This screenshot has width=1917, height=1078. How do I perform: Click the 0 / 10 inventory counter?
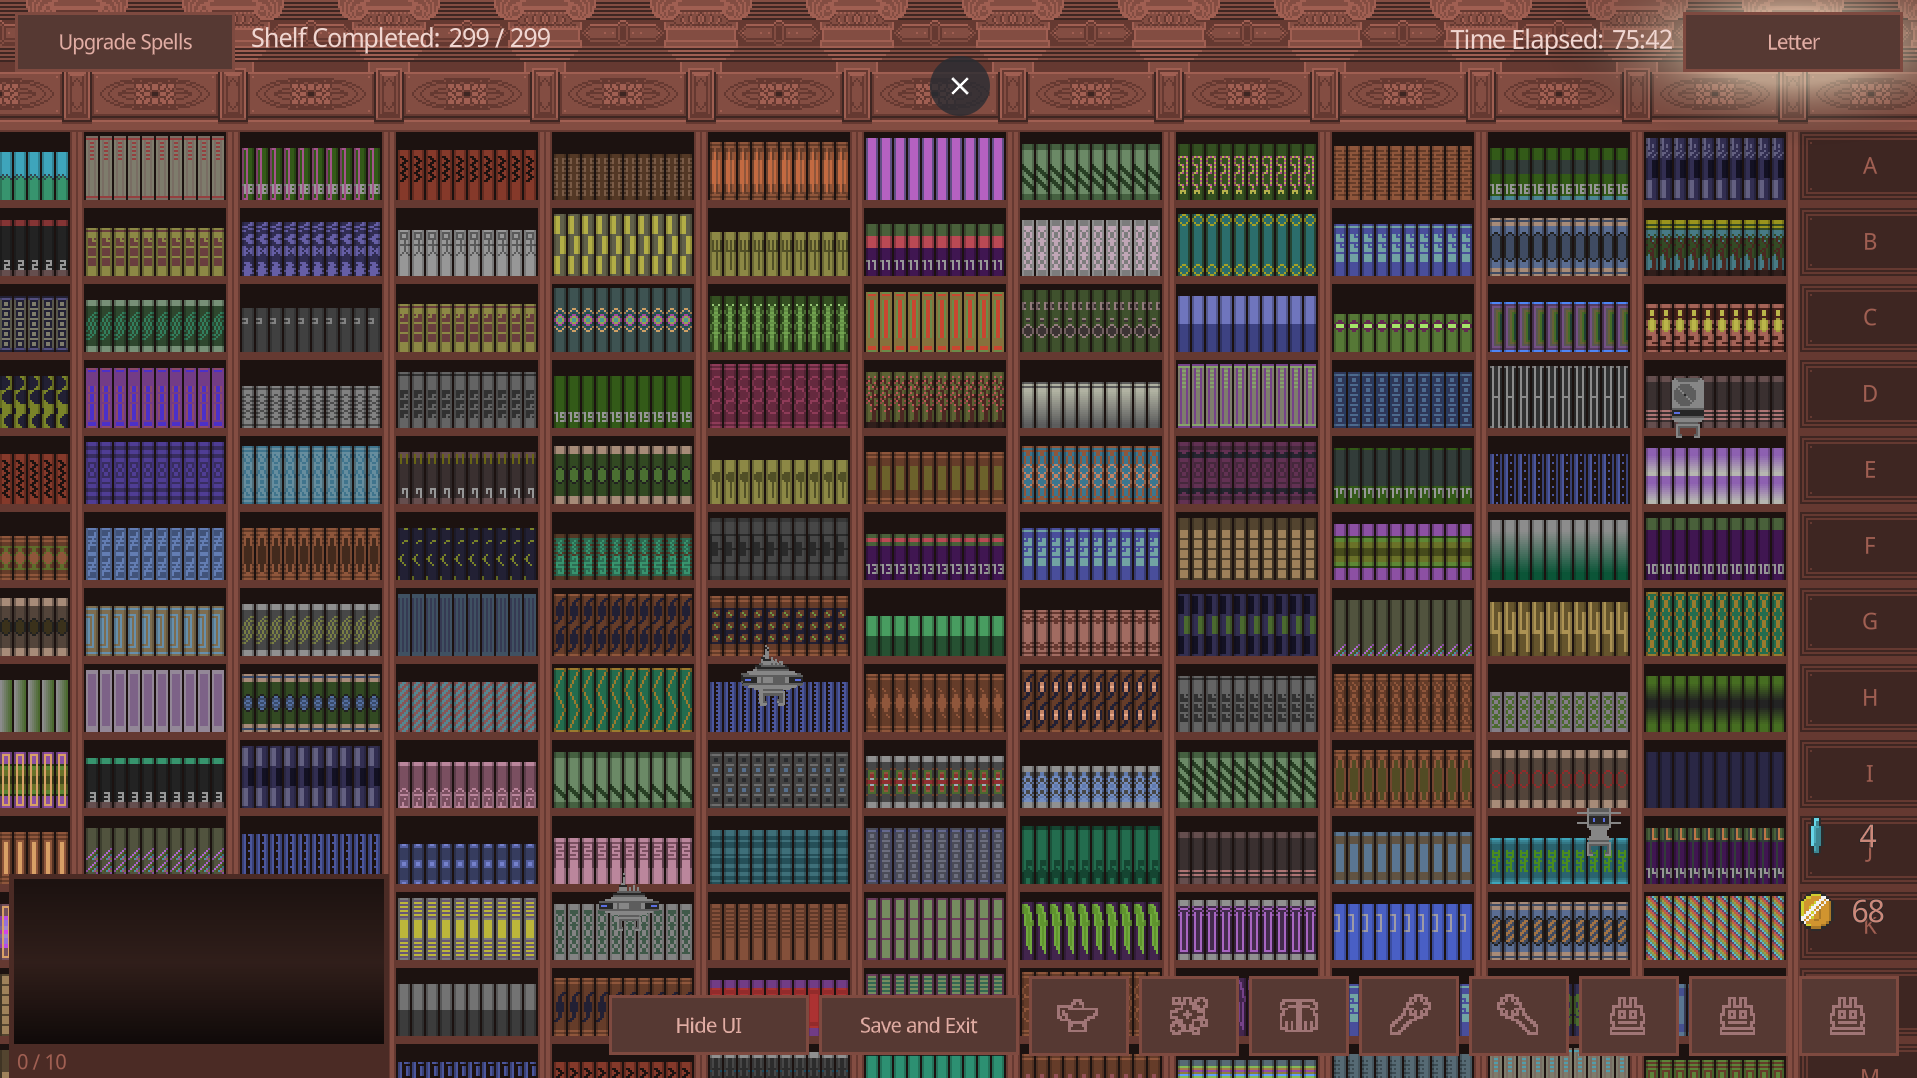[x=42, y=1062]
